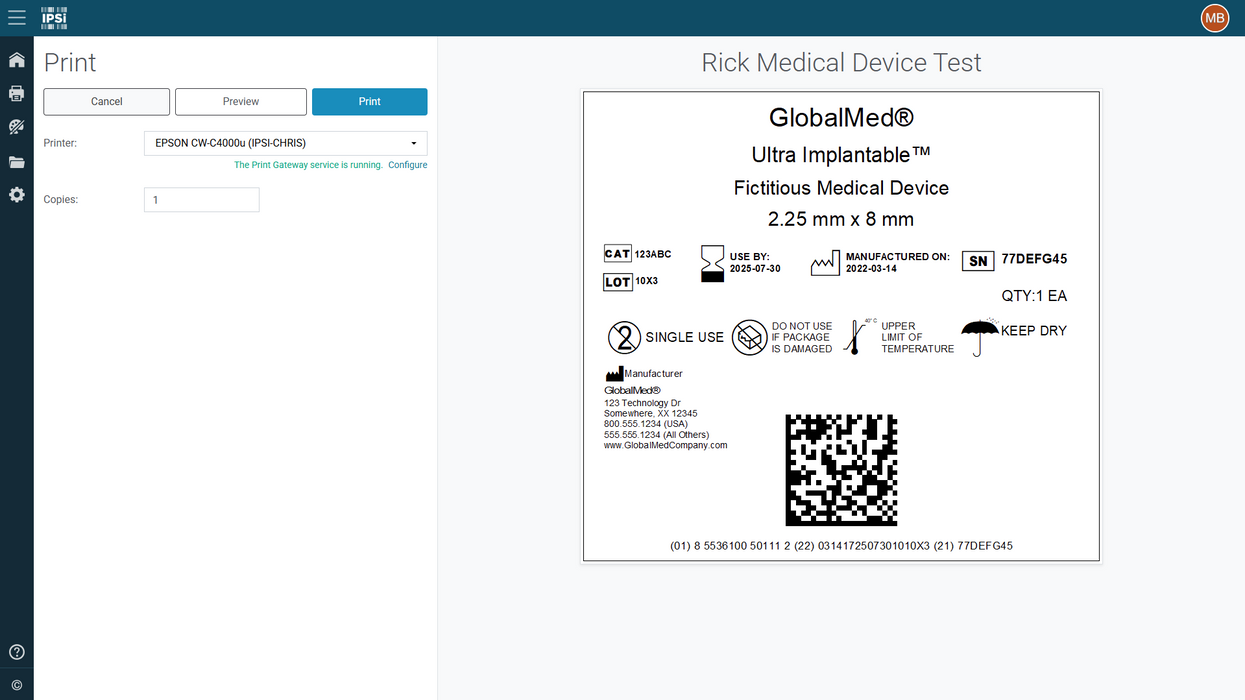Click the label preview DataMatrix barcode
1245x700 pixels.
tap(841, 470)
